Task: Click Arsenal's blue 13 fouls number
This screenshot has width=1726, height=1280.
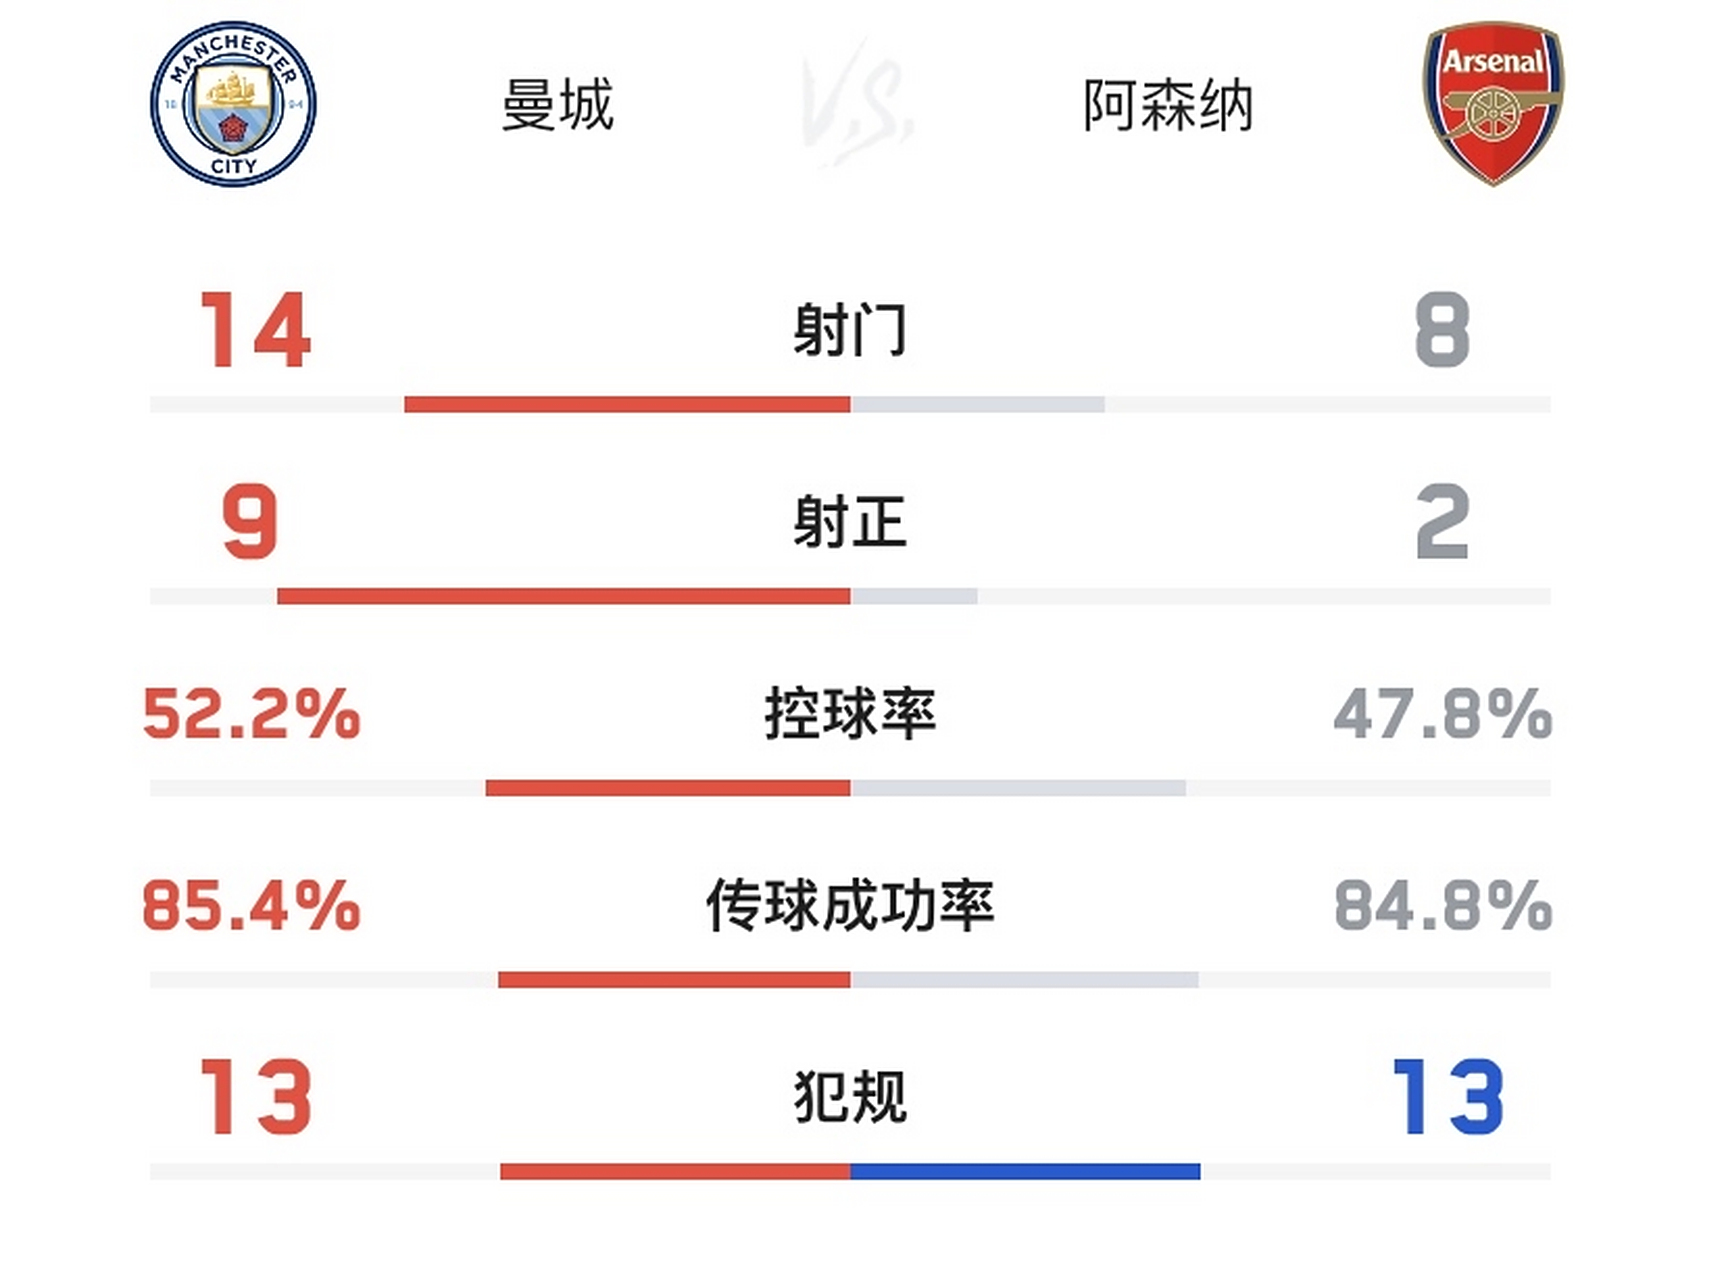Action: [x=1447, y=1098]
